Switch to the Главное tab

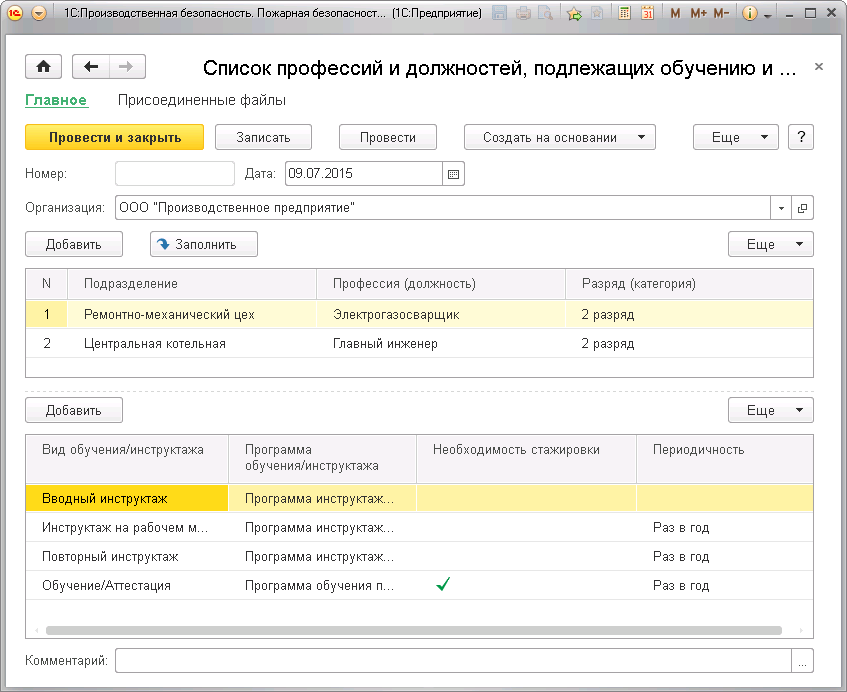pyautogui.click(x=56, y=100)
